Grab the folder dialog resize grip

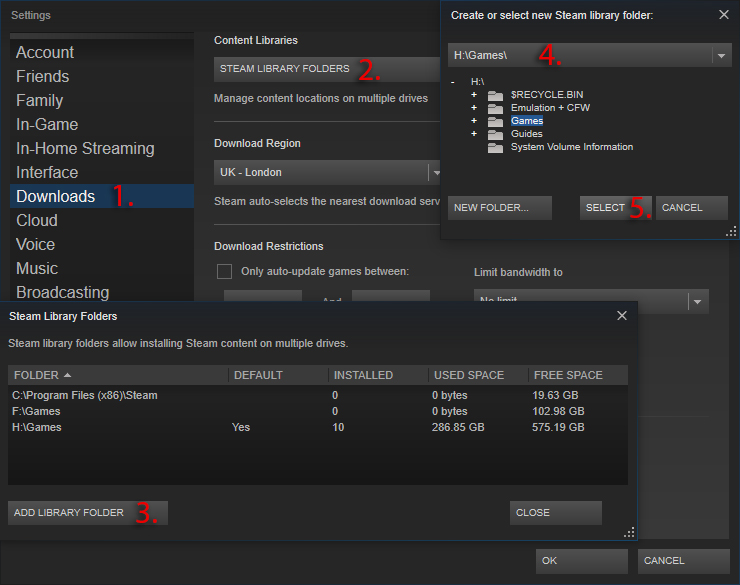click(731, 232)
